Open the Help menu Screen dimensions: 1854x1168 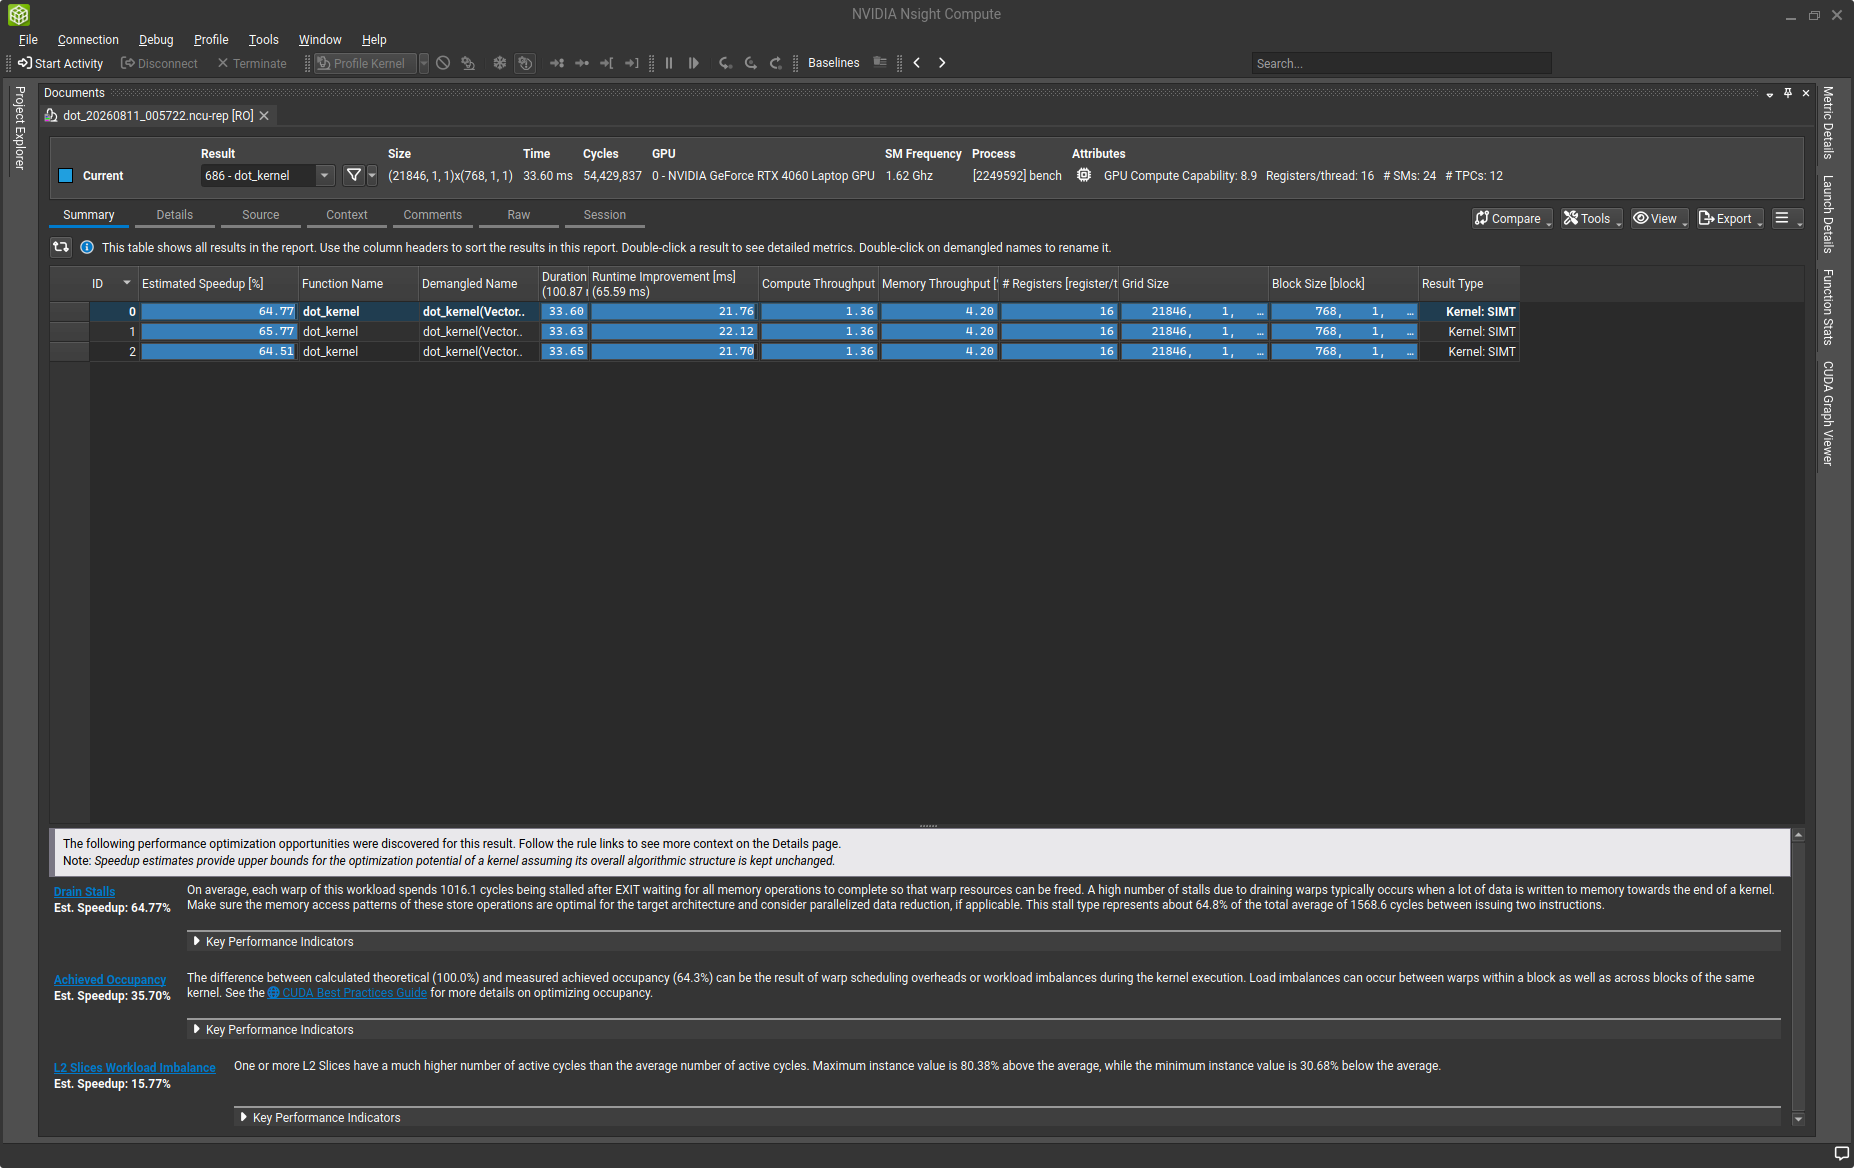pyautogui.click(x=374, y=40)
